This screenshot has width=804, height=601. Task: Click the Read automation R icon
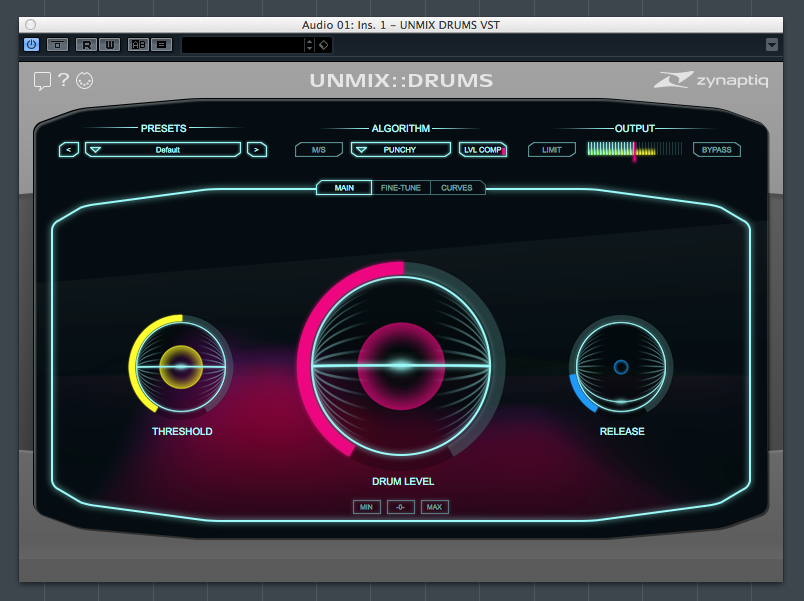(x=87, y=45)
